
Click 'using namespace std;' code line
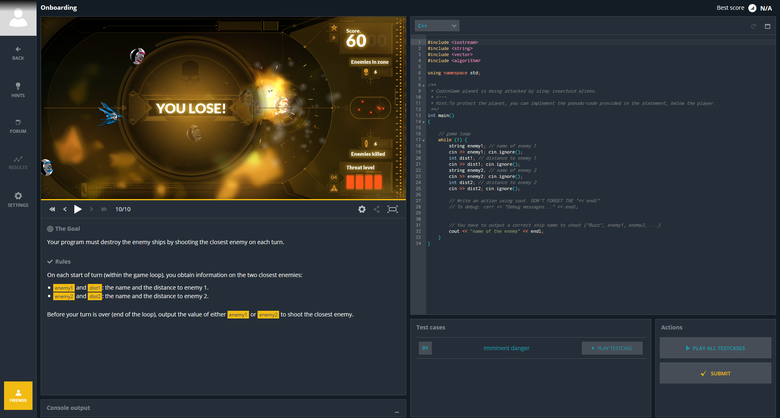(454, 73)
